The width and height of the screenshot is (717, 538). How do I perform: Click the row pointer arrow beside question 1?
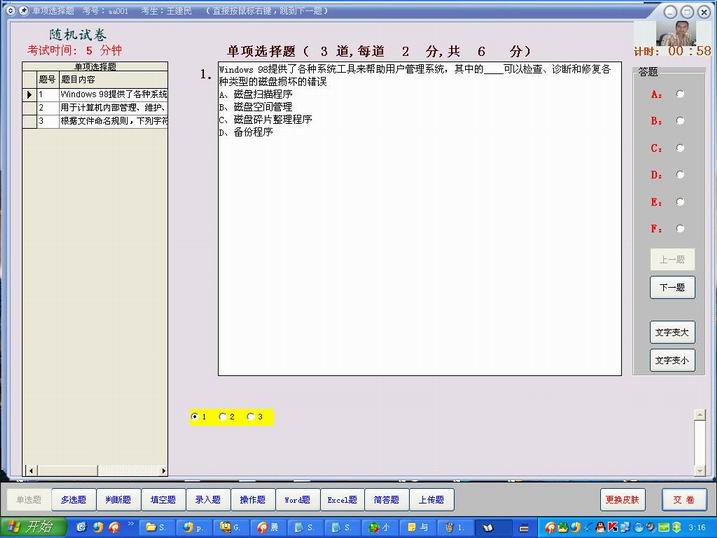point(30,95)
